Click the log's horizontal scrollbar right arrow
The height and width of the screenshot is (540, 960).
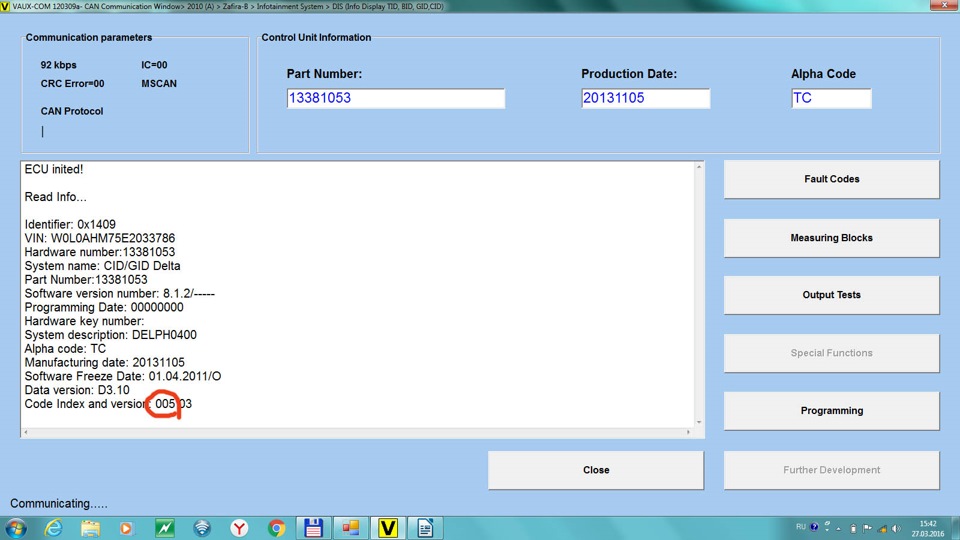click(x=688, y=432)
